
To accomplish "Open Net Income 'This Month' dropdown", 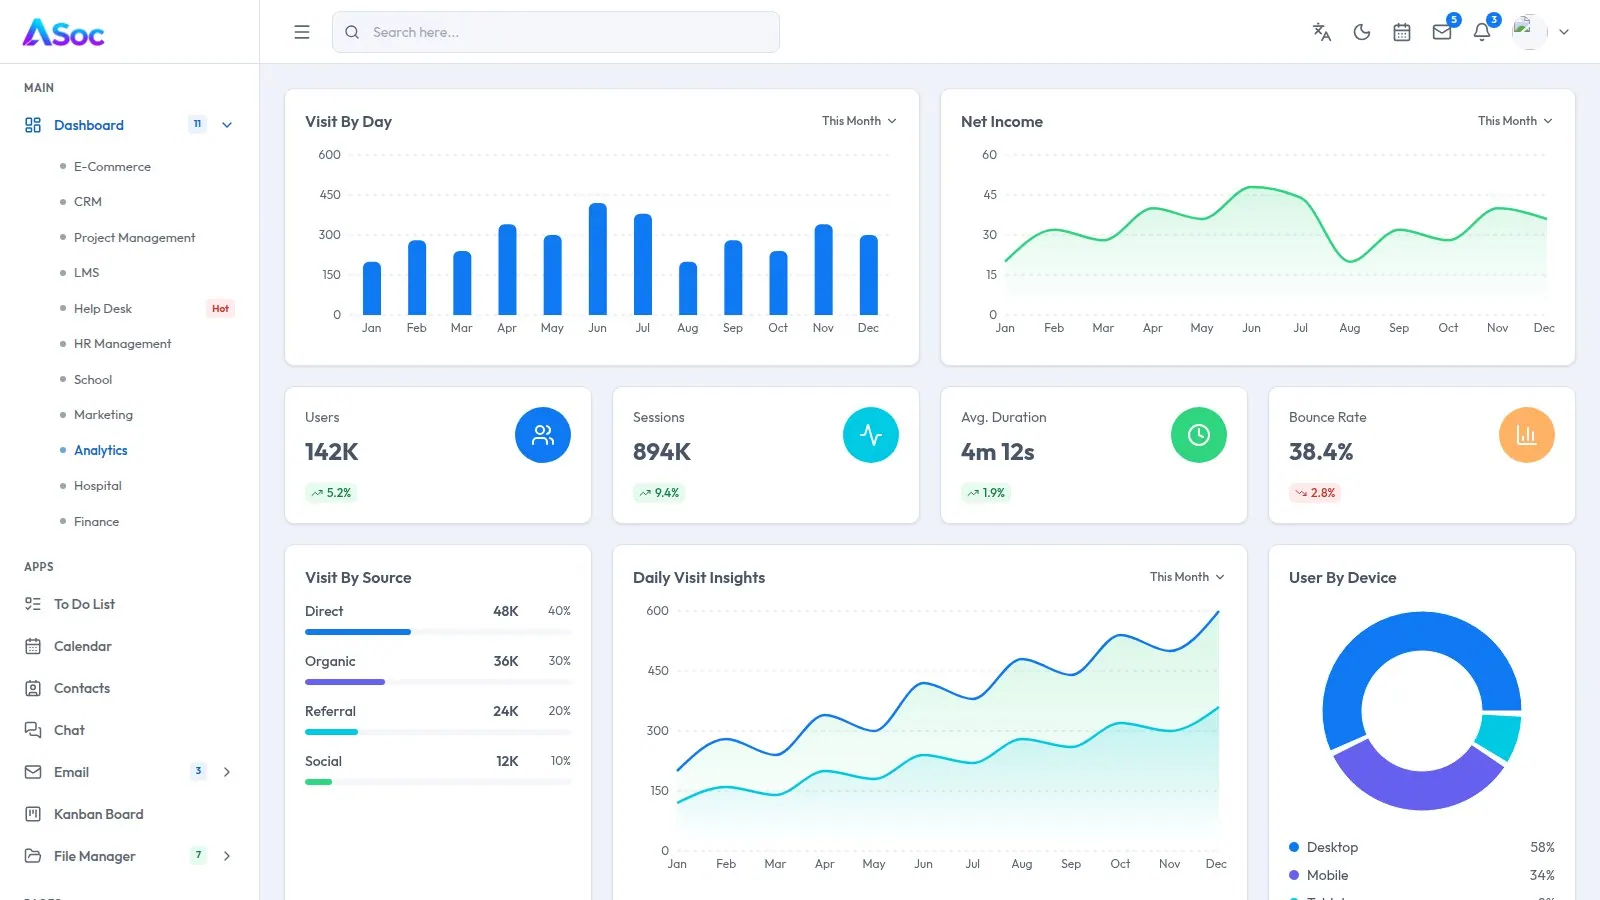I will tap(1515, 121).
